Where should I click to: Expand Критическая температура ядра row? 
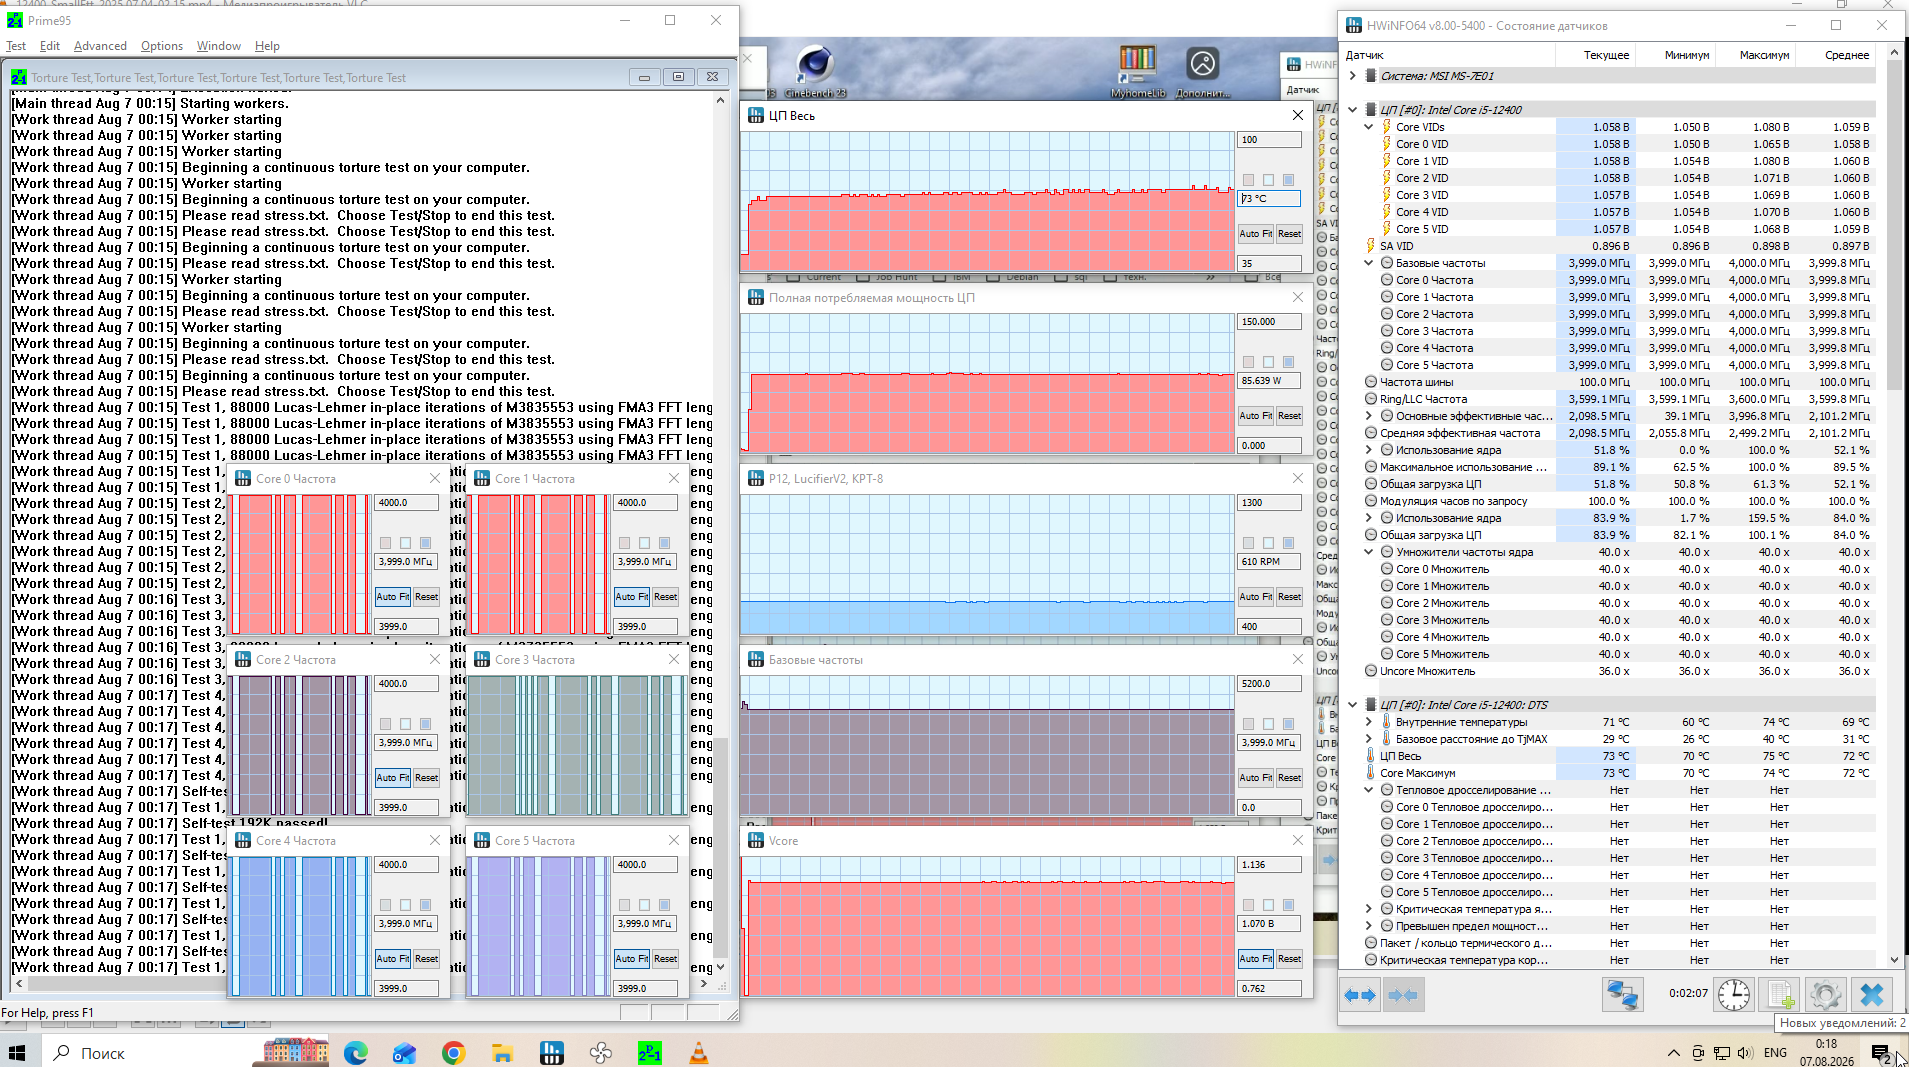coord(1369,909)
